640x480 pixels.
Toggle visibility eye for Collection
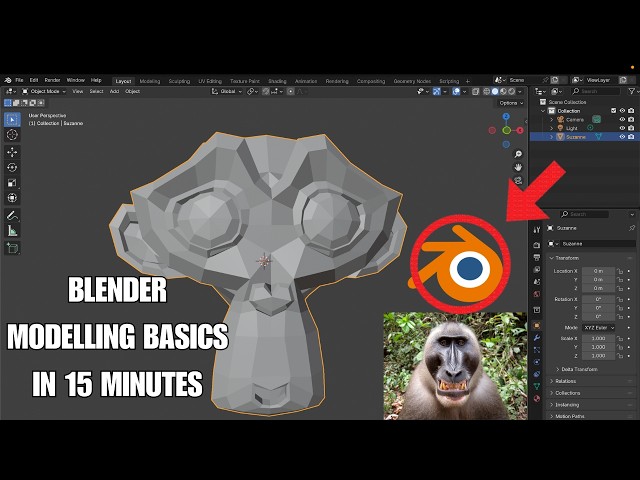pyautogui.click(x=622, y=111)
